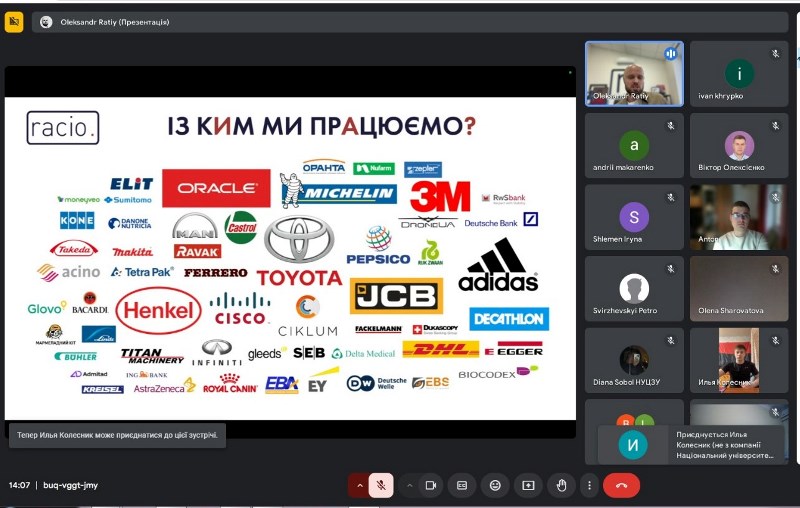Start presenting your screen
This screenshot has width=800, height=508.
click(528, 486)
